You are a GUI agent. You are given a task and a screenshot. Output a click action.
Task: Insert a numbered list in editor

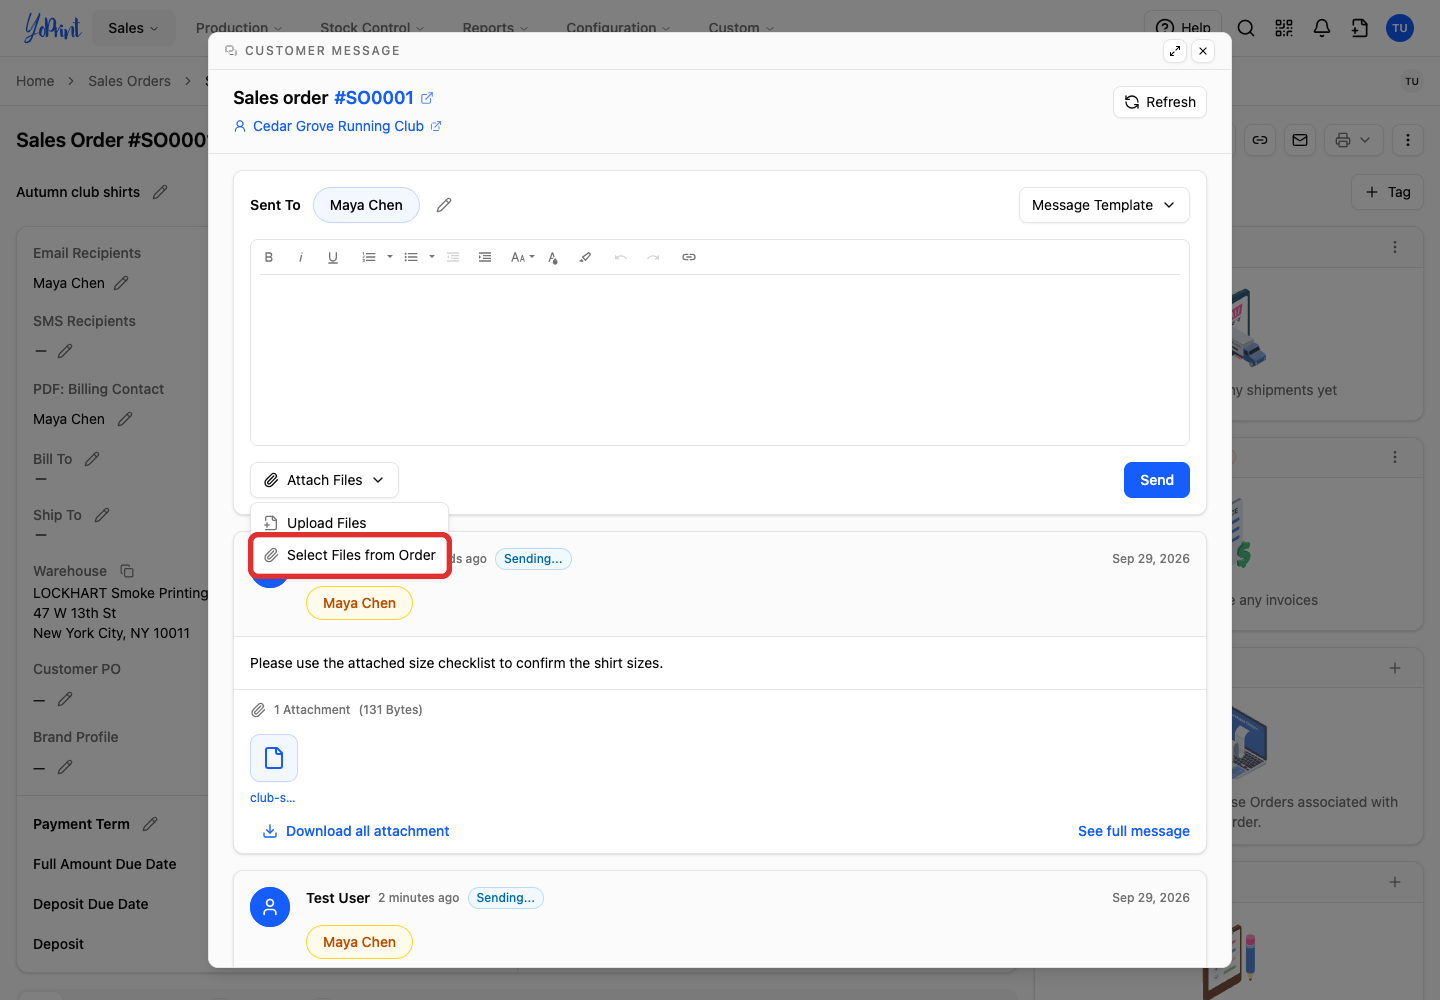click(369, 257)
